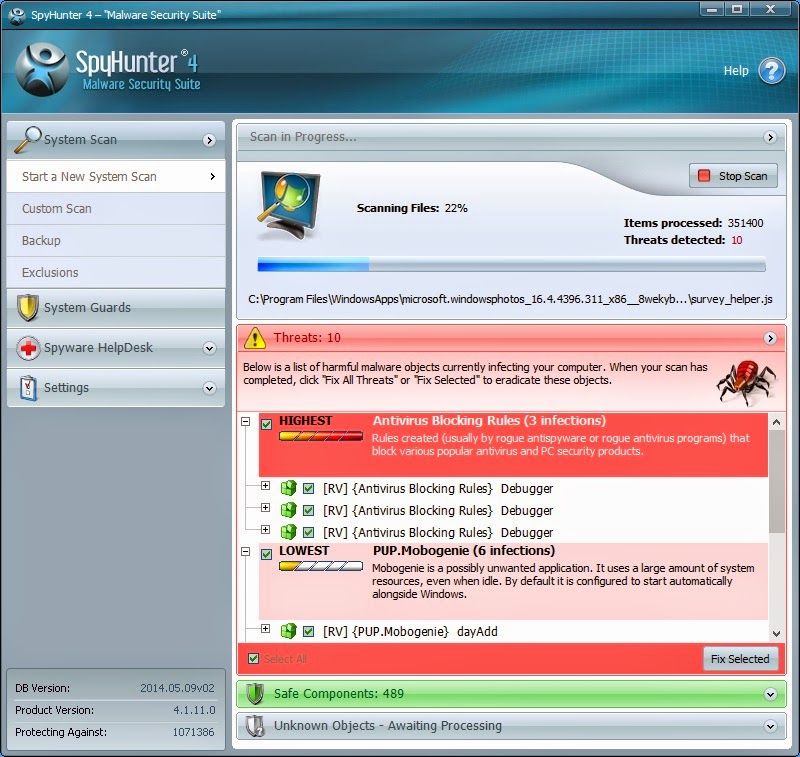Image resolution: width=800 pixels, height=757 pixels.
Task: Click the threats list scroll up arrow
Action: 777,422
